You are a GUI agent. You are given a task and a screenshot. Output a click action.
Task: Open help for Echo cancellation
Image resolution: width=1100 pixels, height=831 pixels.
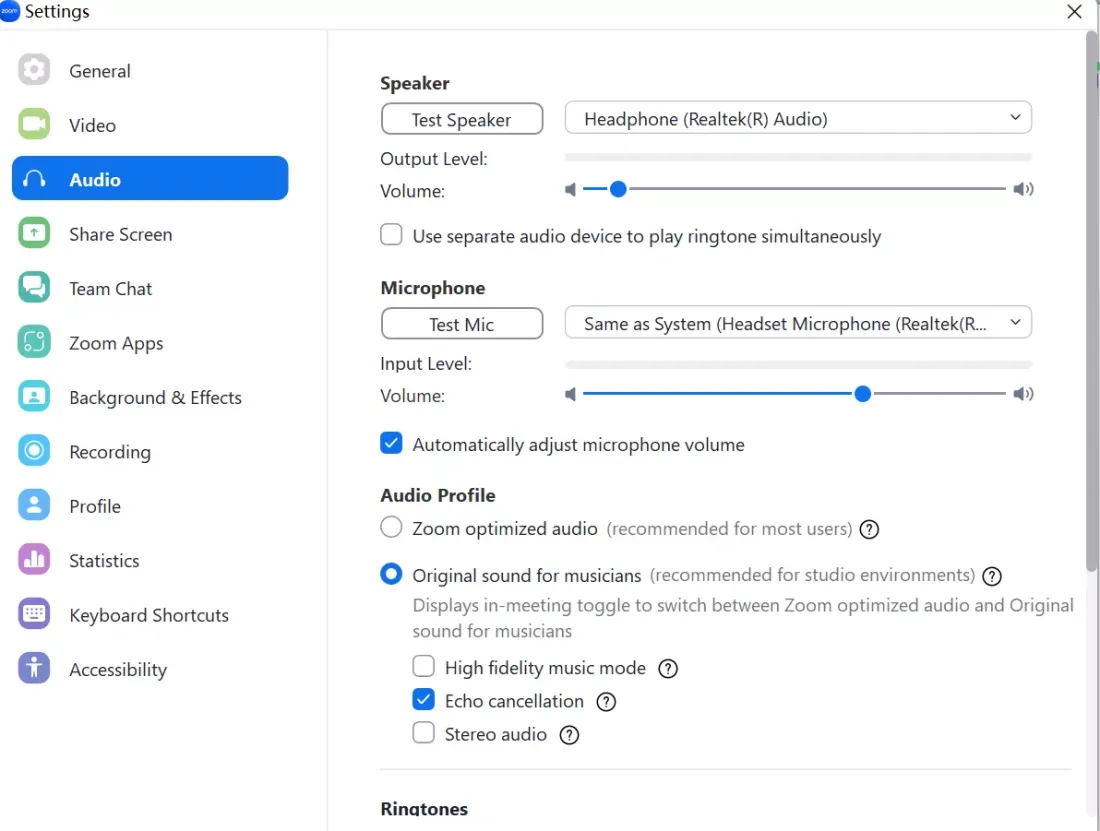(606, 702)
